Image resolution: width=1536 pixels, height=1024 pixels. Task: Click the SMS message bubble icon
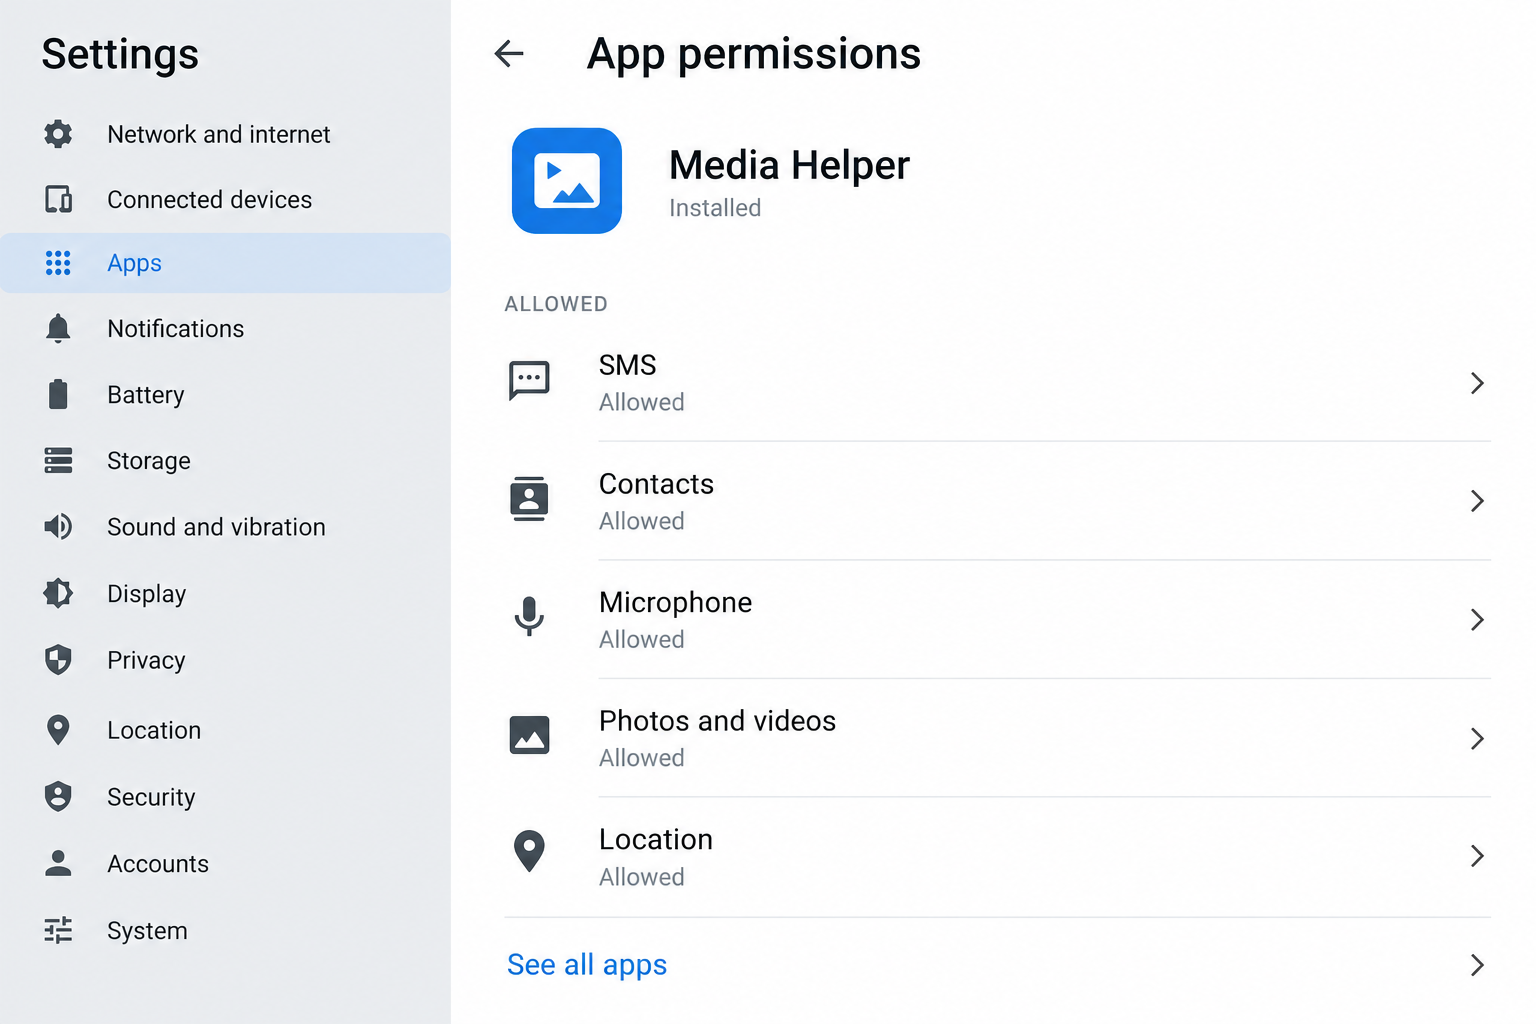pyautogui.click(x=529, y=381)
